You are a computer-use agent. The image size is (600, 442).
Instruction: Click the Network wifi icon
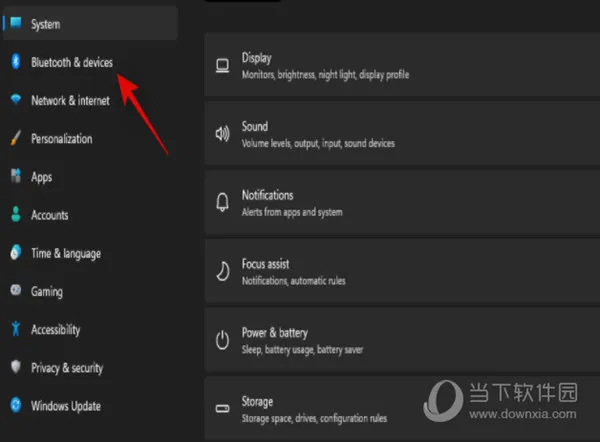16,99
